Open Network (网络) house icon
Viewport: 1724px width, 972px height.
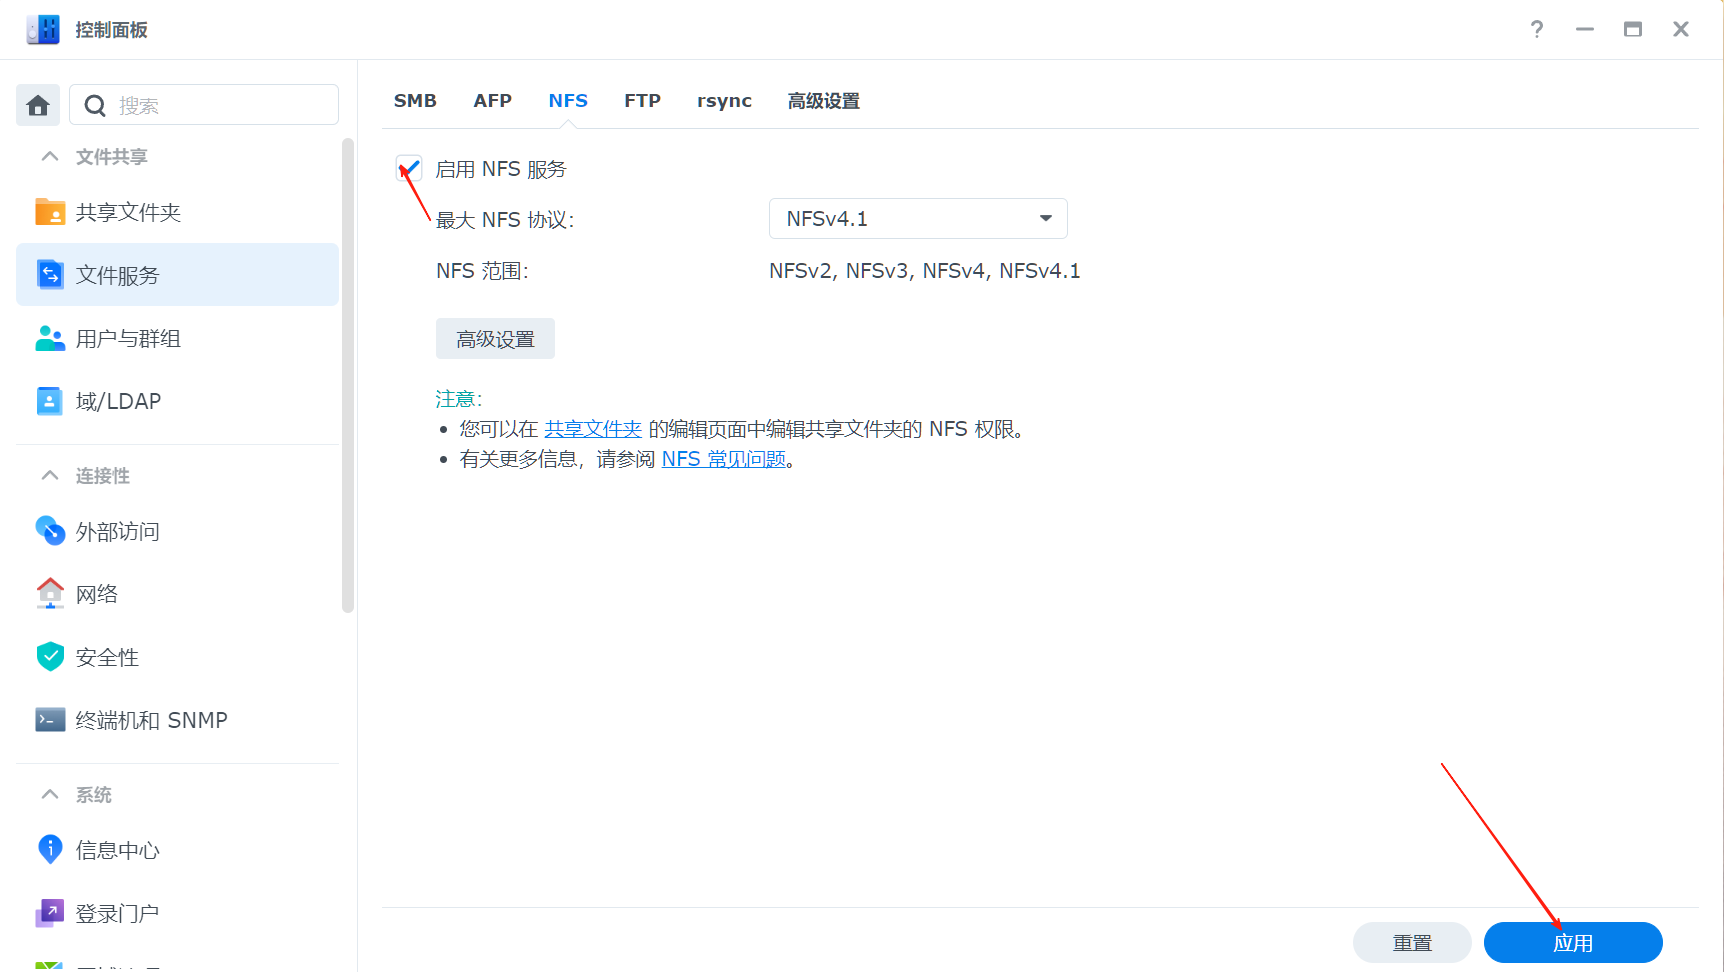(50, 593)
